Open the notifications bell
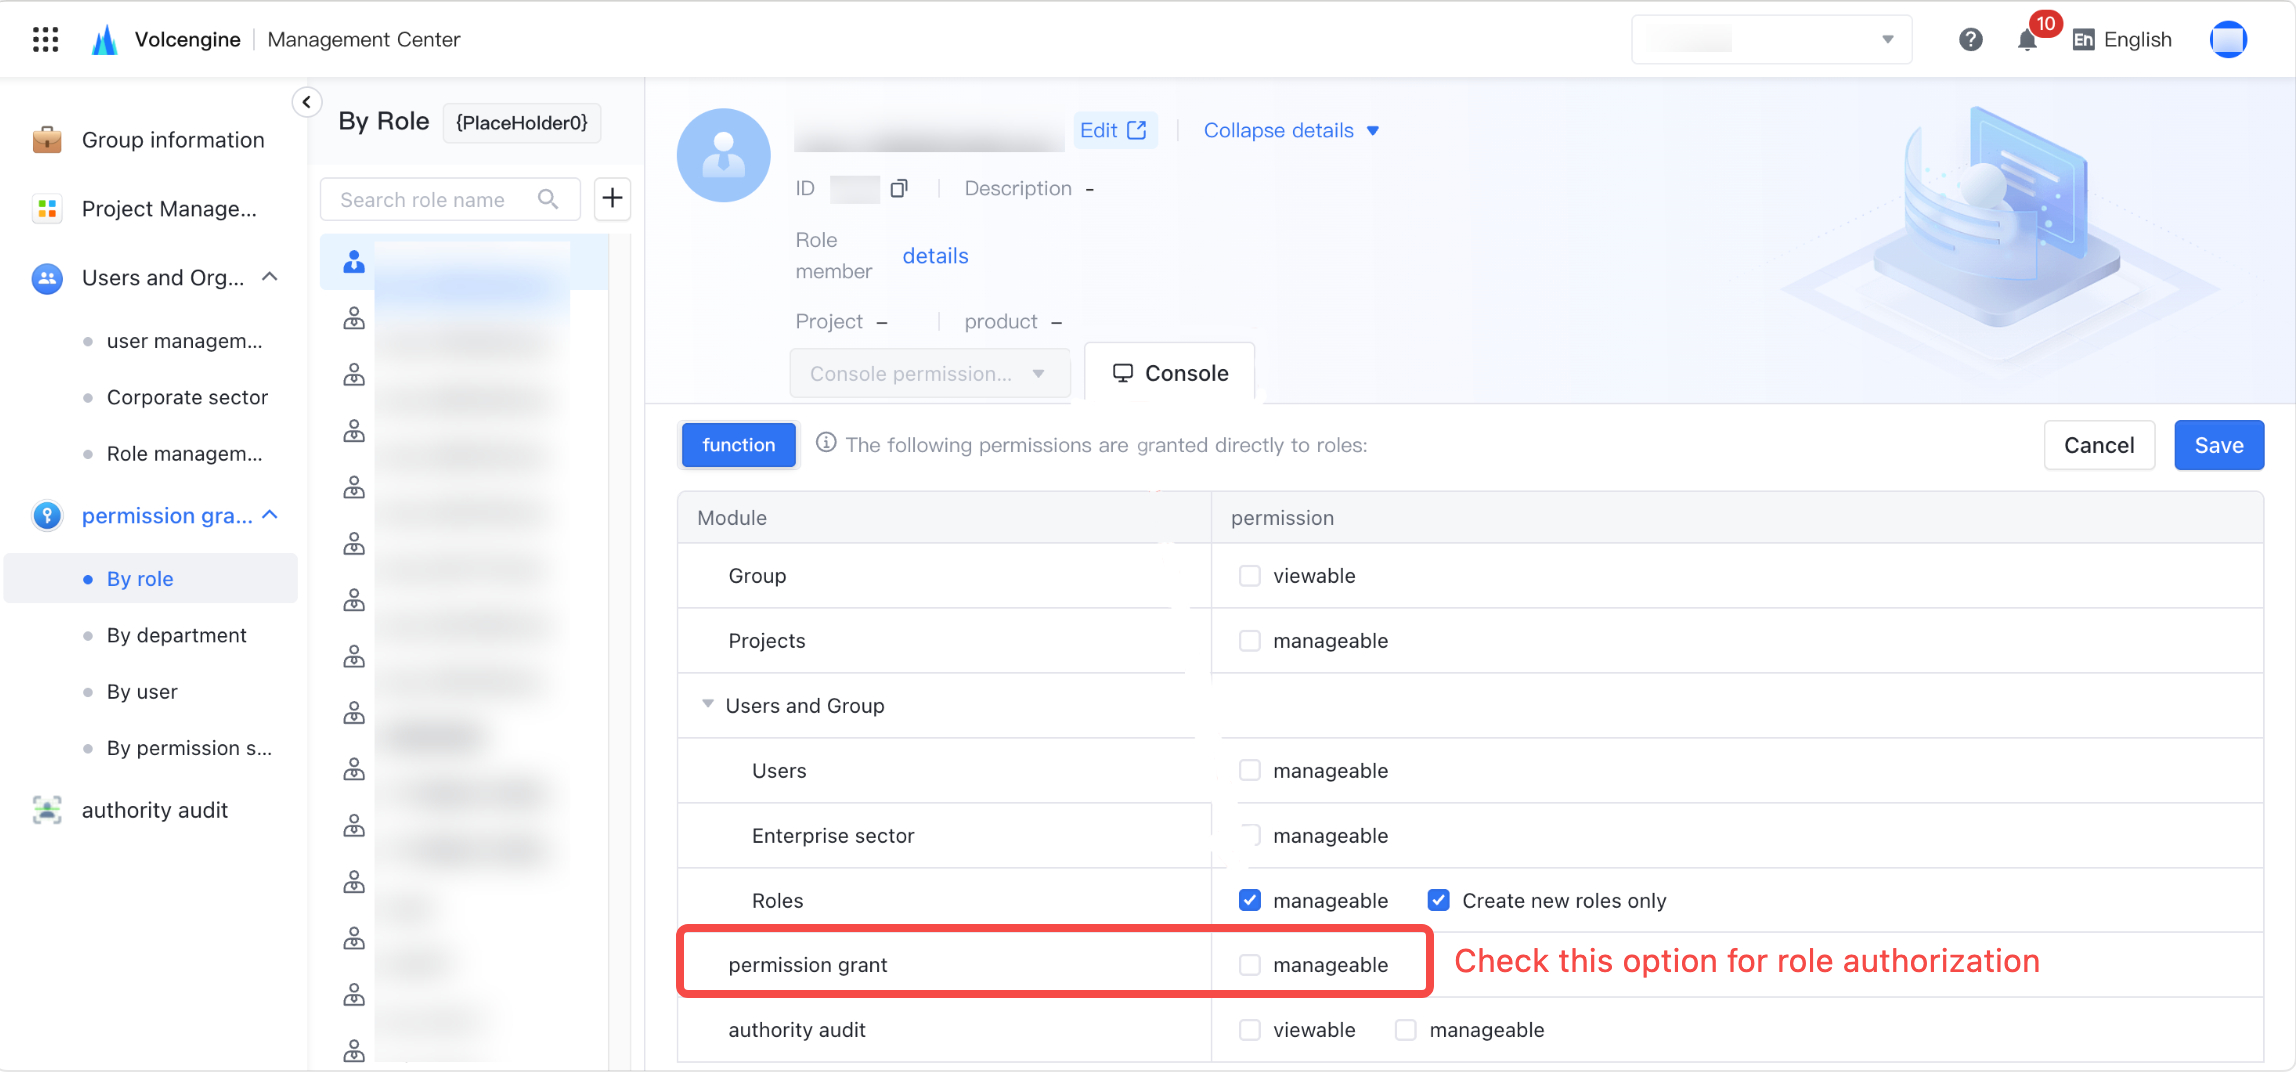The image size is (2296, 1076). (2027, 40)
